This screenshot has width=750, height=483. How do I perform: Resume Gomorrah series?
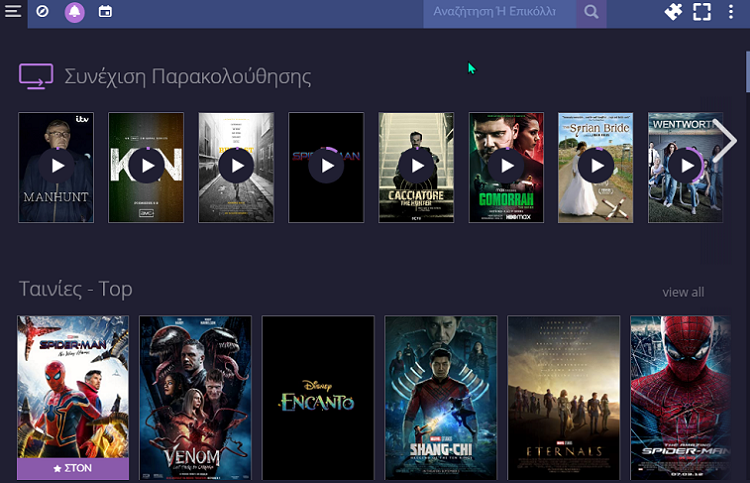coord(506,167)
